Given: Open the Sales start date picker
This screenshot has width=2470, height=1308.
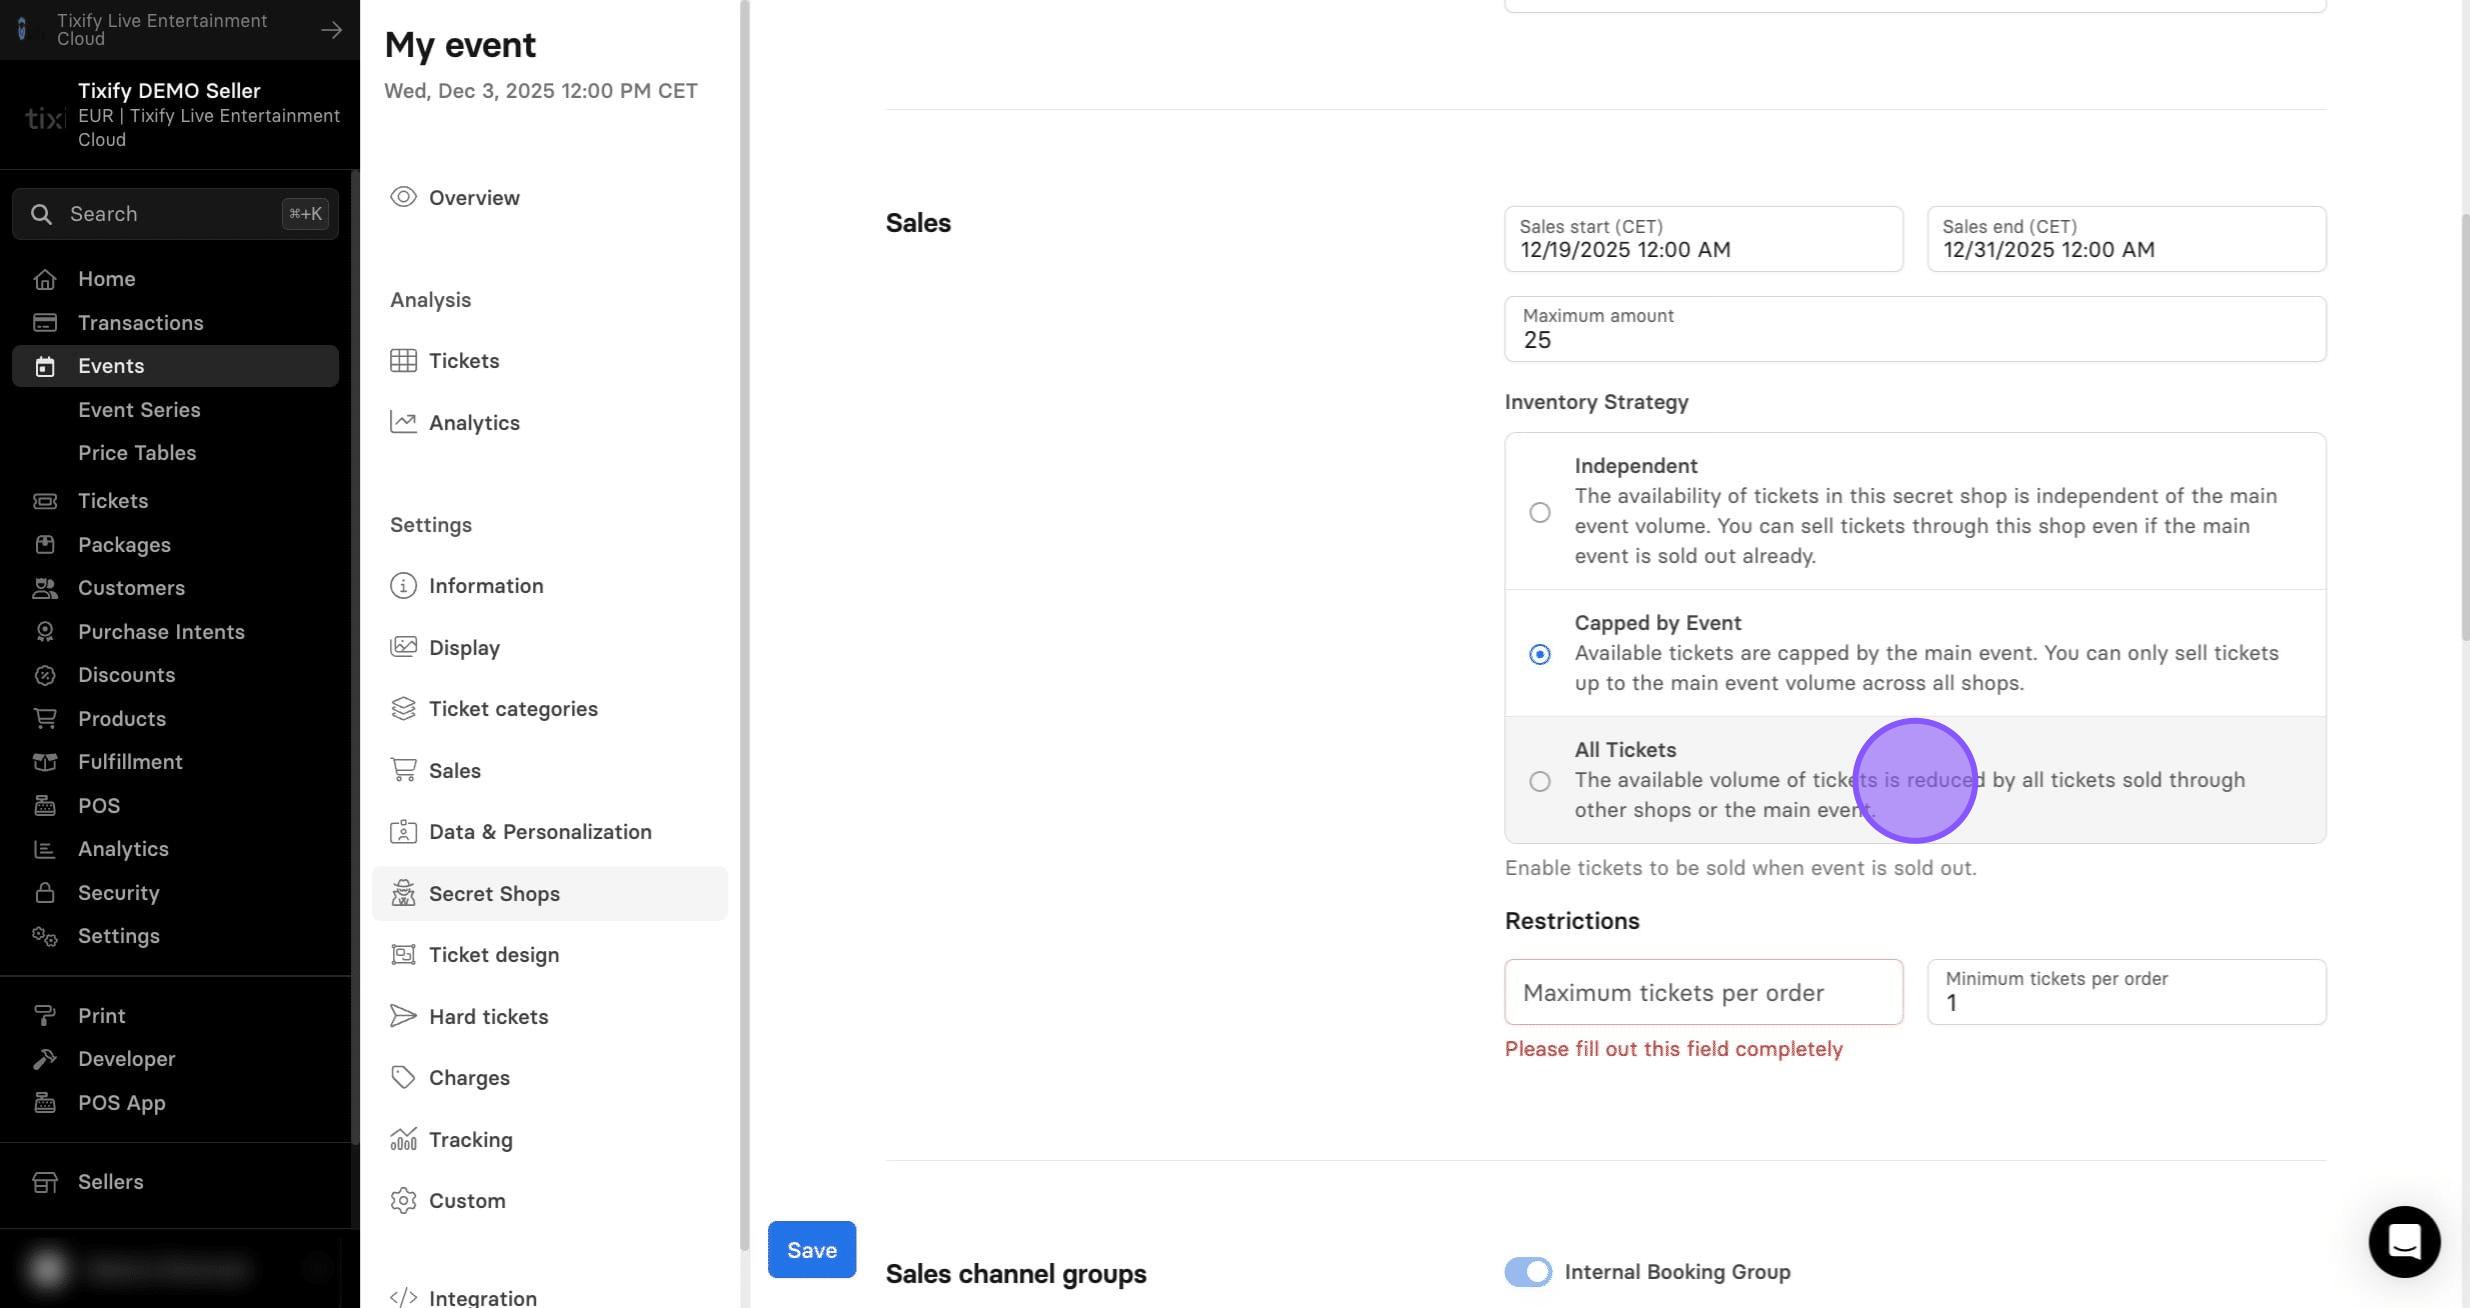Looking at the screenshot, I should click(x=1703, y=239).
